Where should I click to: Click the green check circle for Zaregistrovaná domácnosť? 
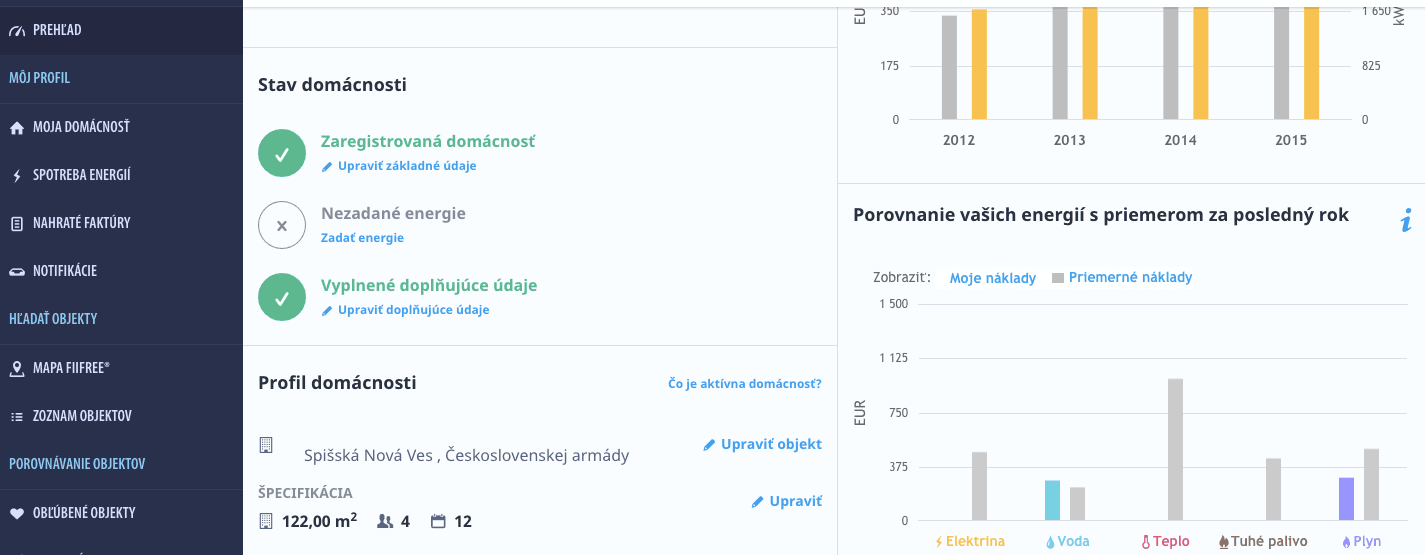(x=282, y=154)
